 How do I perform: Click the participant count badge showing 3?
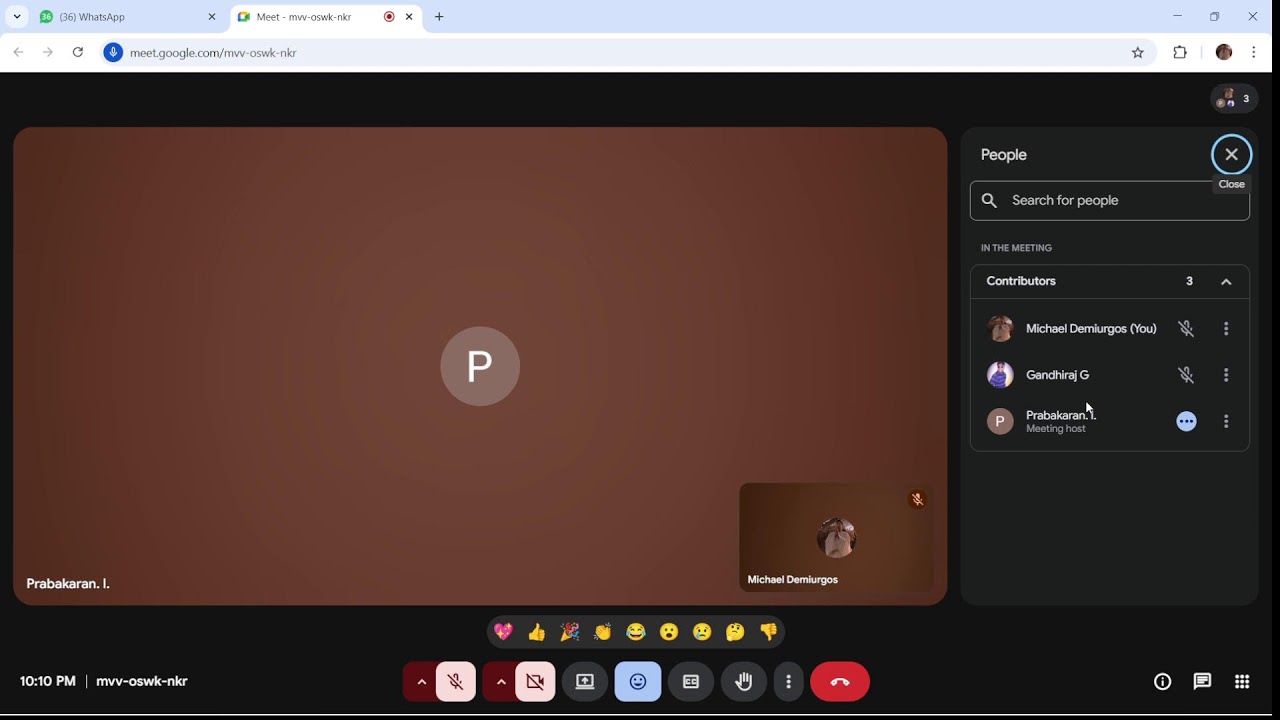(1234, 99)
